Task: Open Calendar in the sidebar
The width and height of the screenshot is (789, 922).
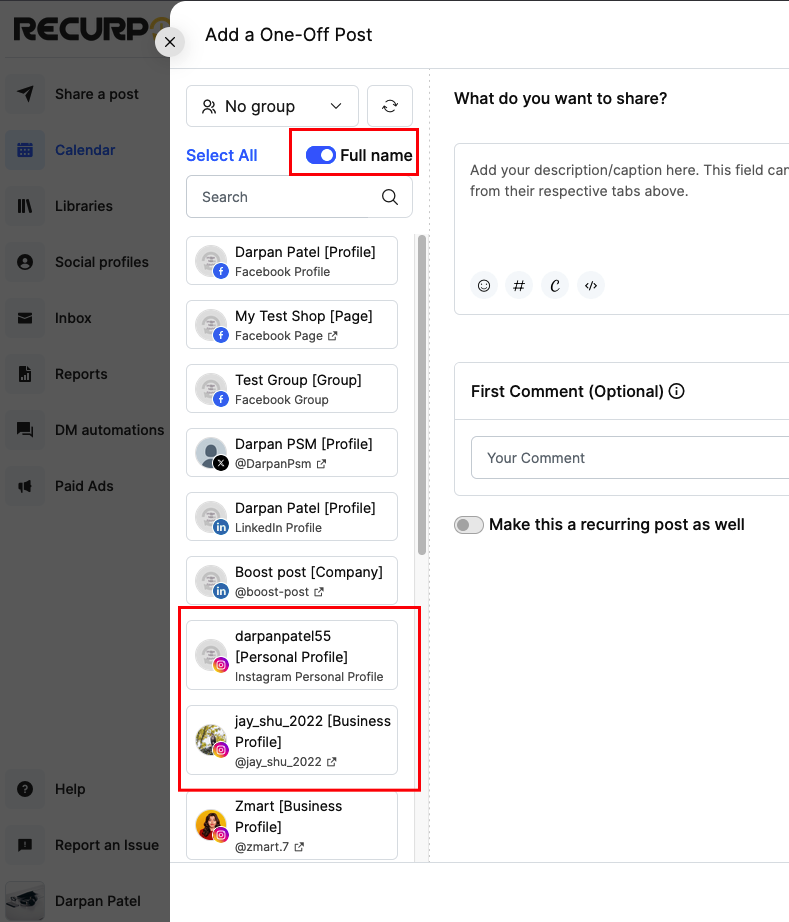Action: (x=84, y=150)
